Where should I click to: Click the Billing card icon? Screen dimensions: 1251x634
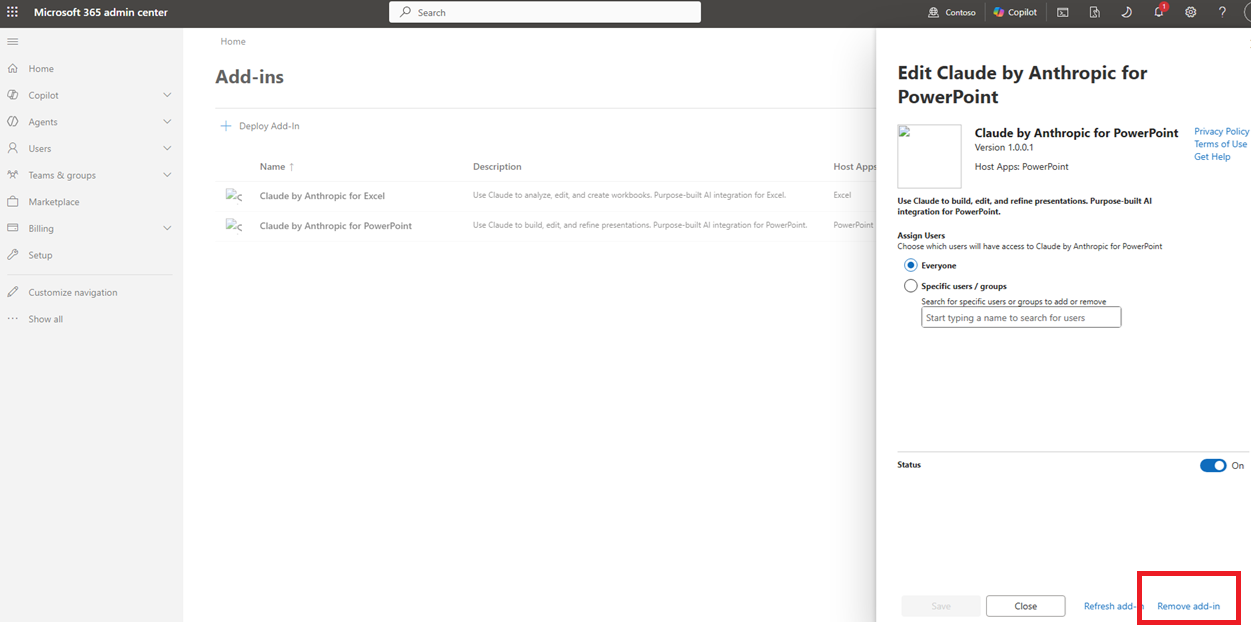point(13,228)
